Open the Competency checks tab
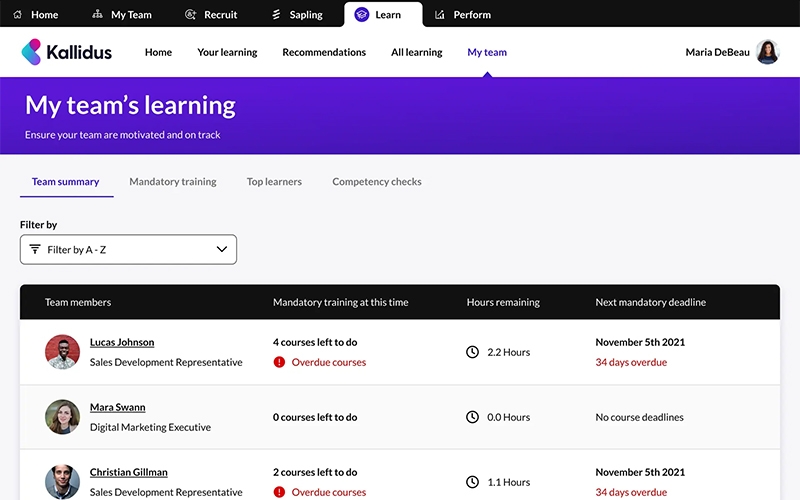The image size is (800, 500). [377, 182]
